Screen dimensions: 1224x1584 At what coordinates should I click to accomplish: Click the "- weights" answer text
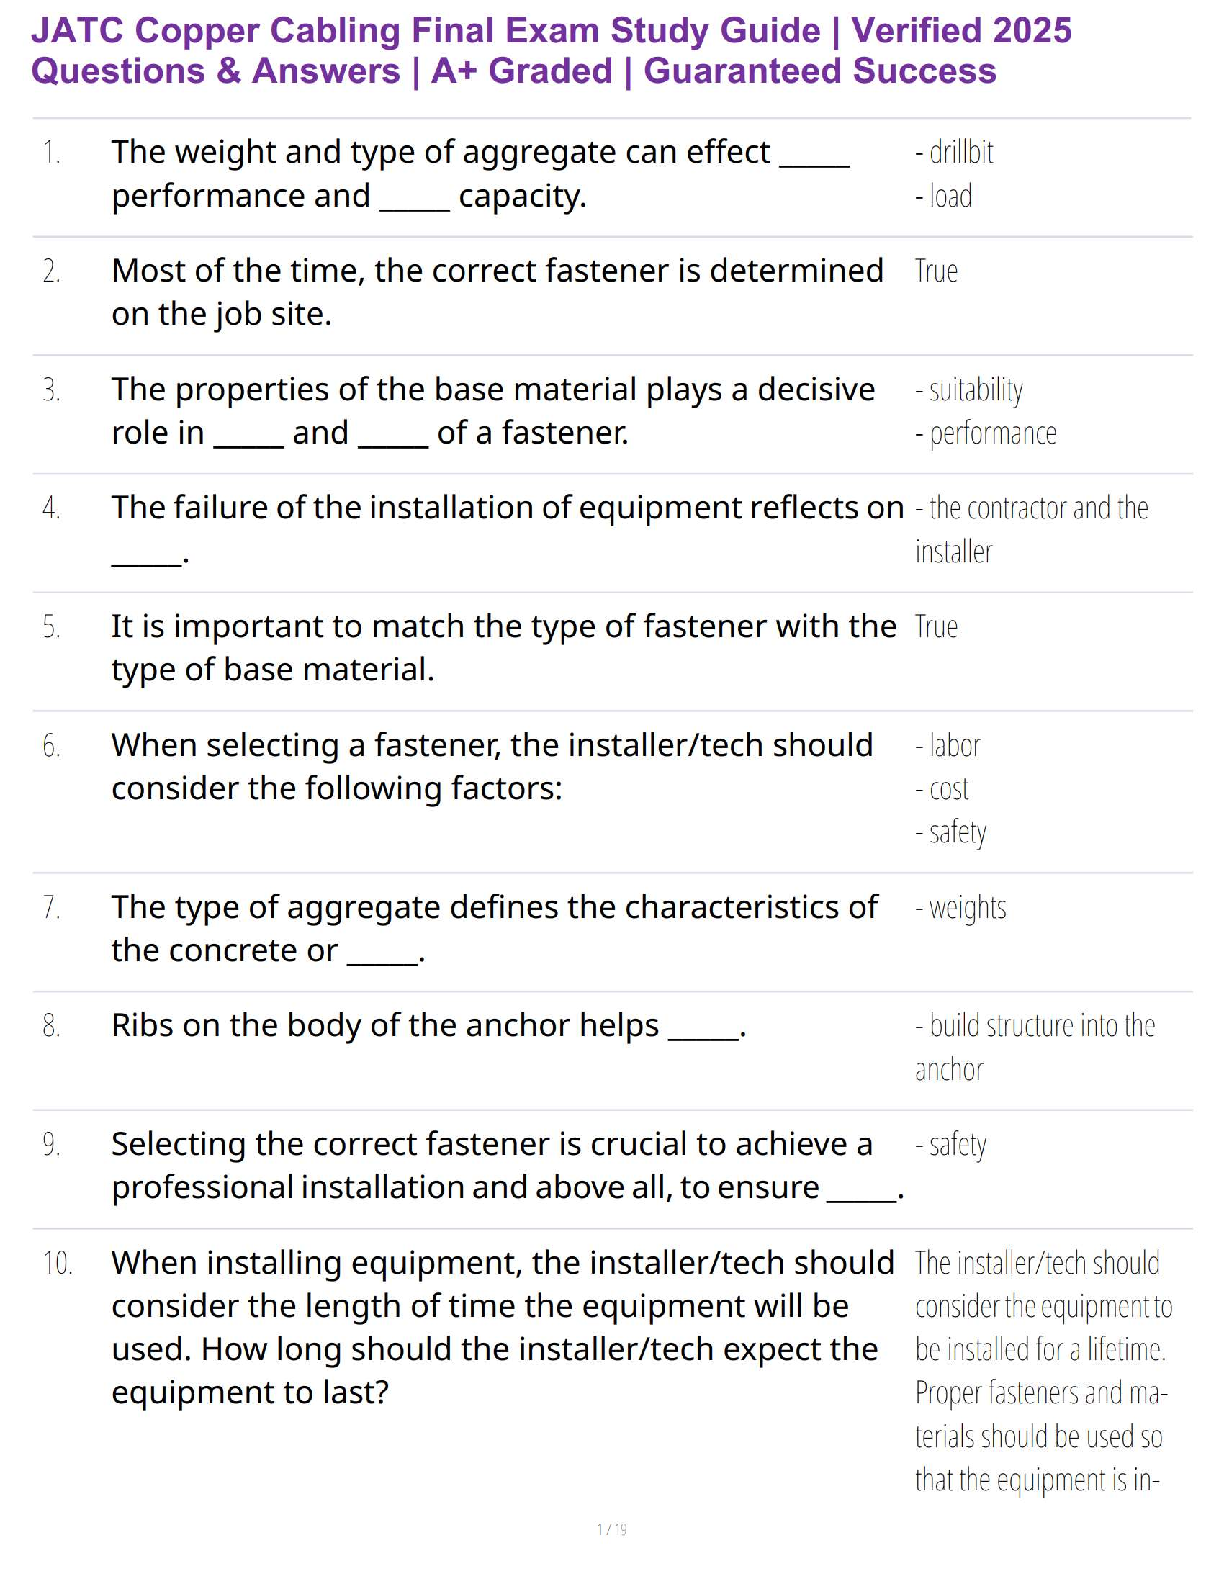pos(961,908)
